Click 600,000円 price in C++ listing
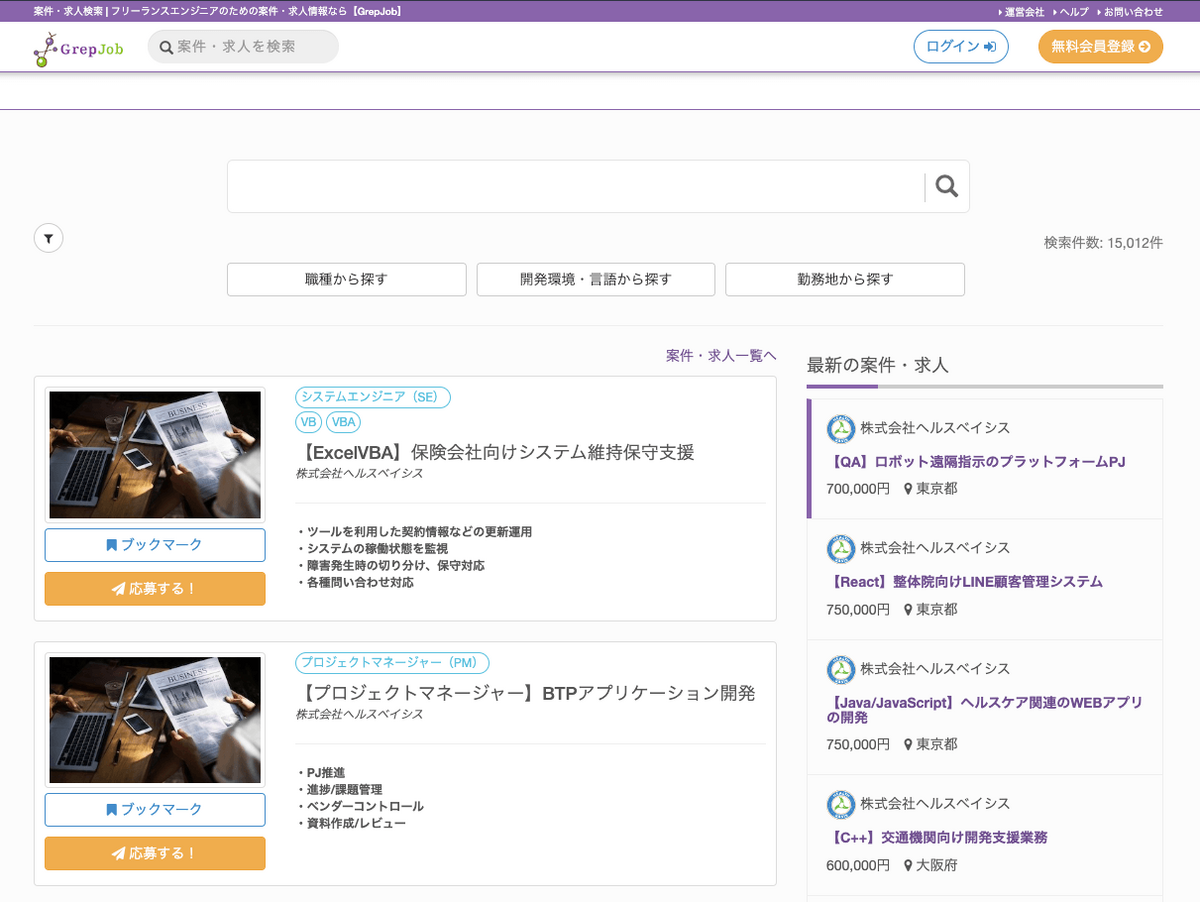The height and width of the screenshot is (902, 1200). (858, 865)
